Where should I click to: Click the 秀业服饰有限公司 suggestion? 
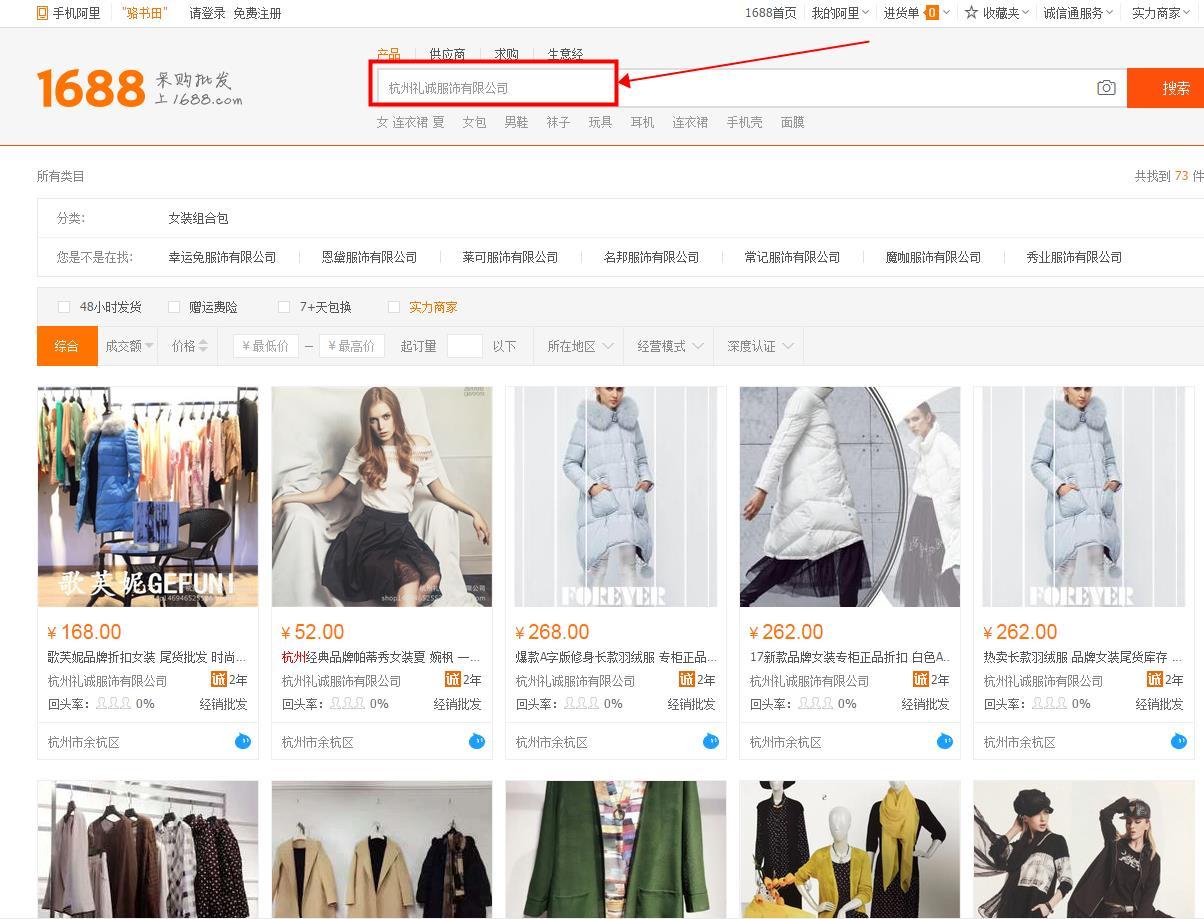pos(1074,257)
